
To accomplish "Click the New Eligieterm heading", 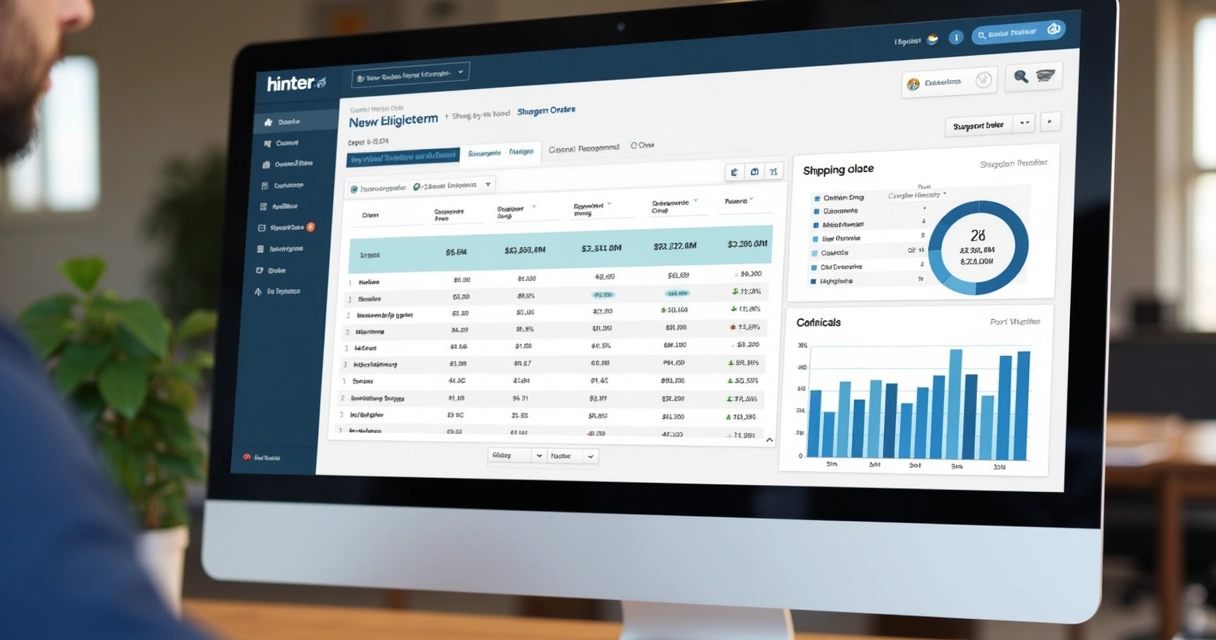I will click(x=393, y=121).
